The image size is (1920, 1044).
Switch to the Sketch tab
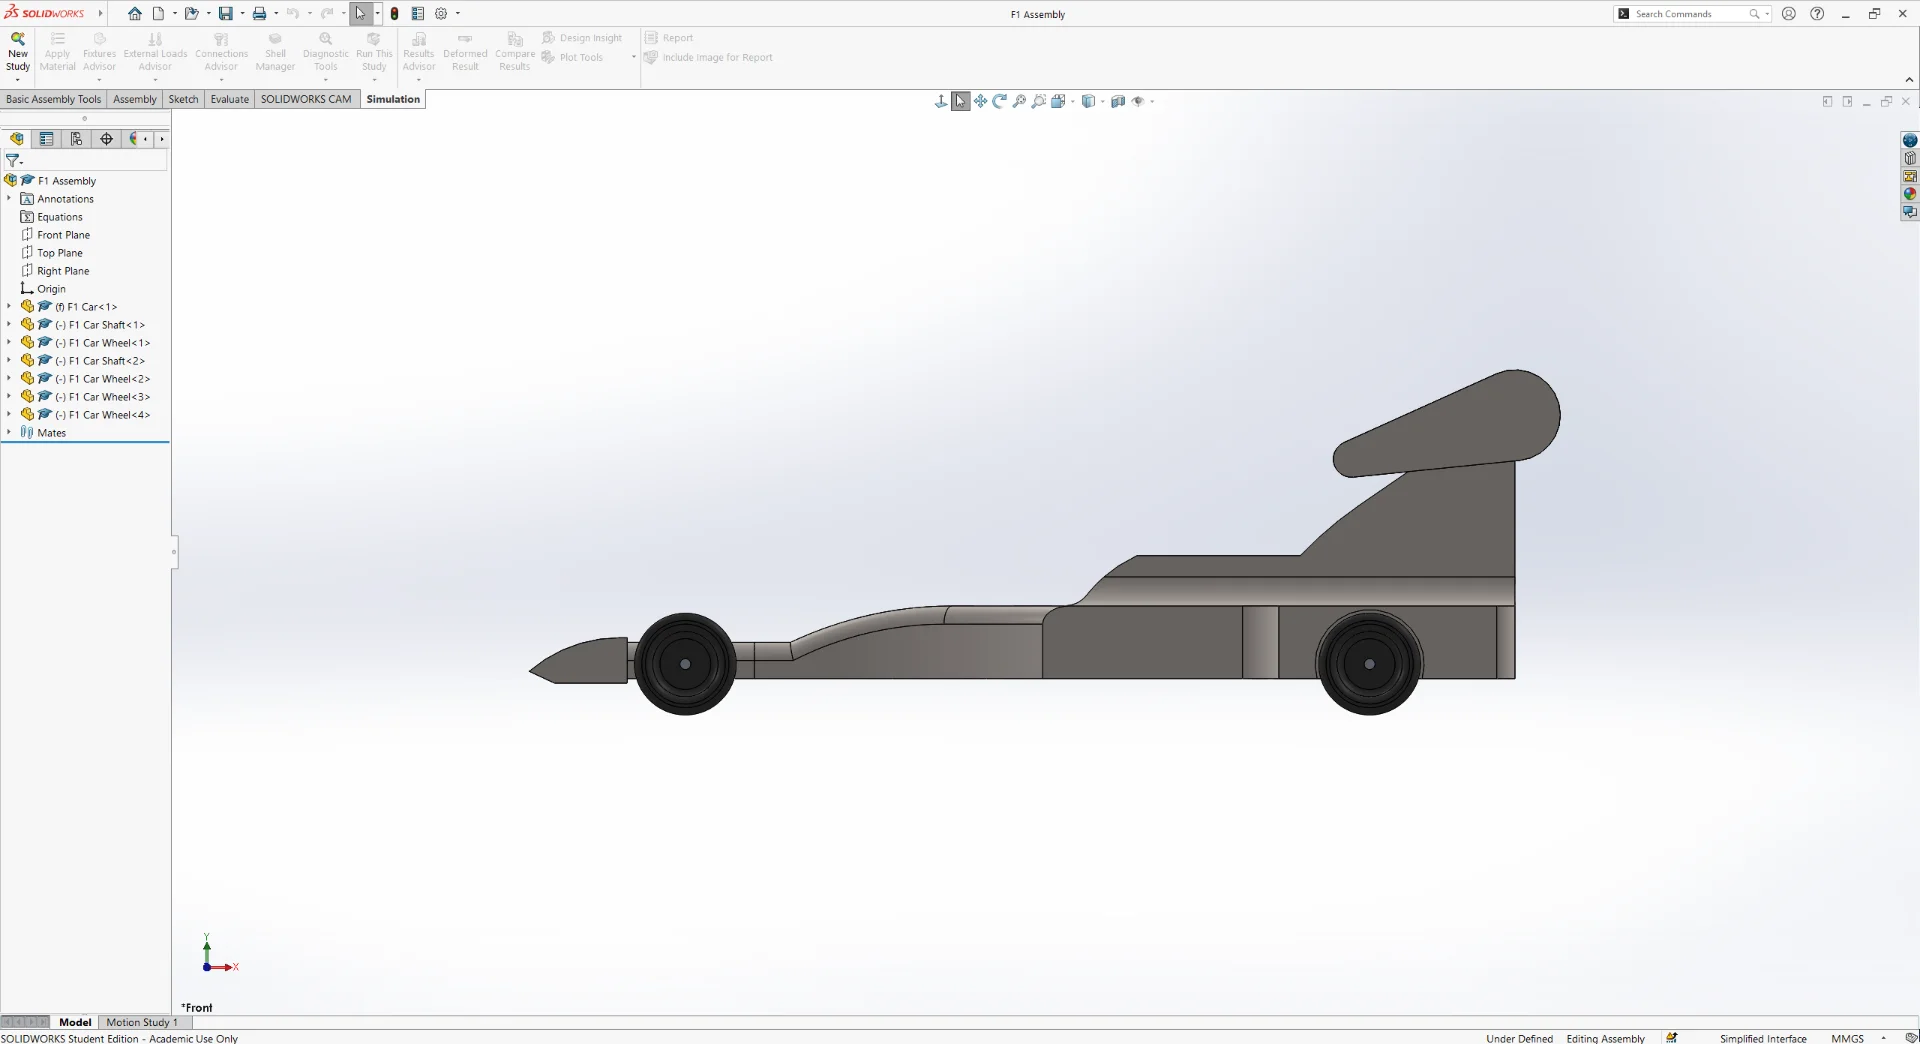coord(183,99)
